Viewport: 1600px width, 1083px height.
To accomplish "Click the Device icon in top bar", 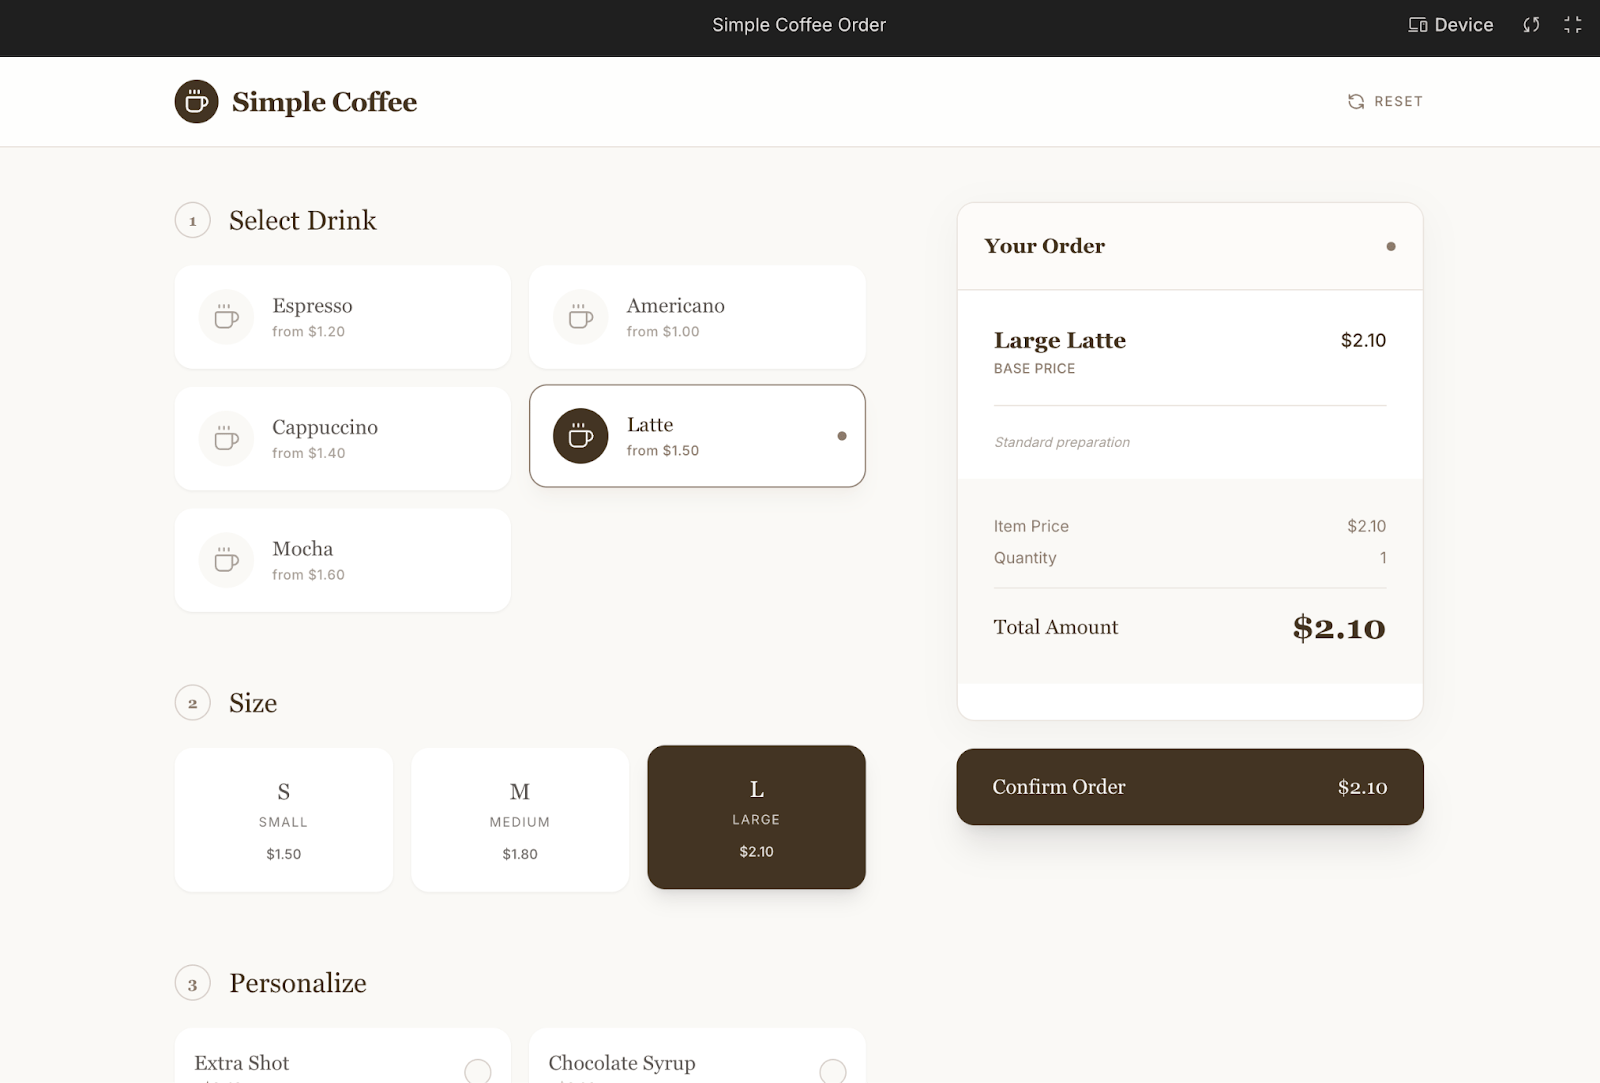I will 1417,25.
